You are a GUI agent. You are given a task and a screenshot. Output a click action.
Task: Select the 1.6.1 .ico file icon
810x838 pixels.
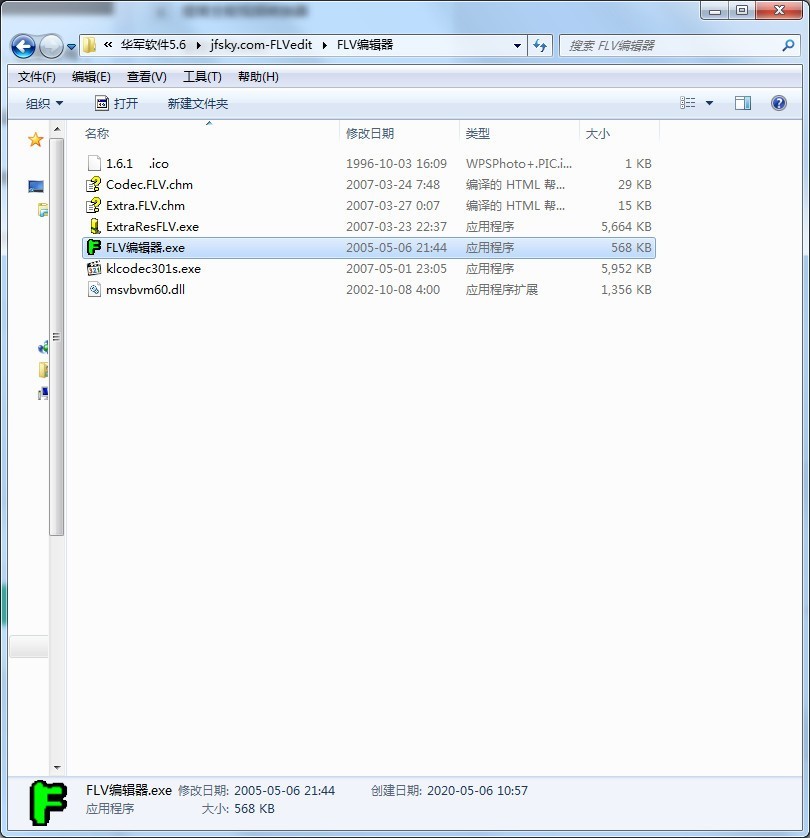click(94, 163)
